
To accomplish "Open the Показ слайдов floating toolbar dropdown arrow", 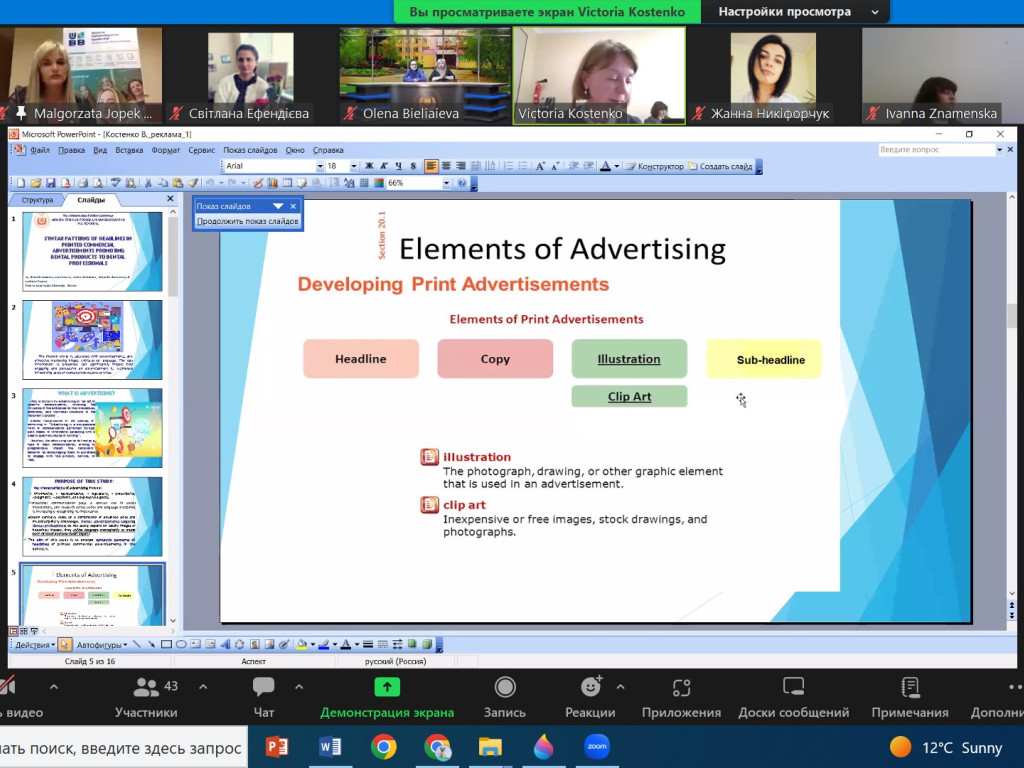I will [278, 206].
